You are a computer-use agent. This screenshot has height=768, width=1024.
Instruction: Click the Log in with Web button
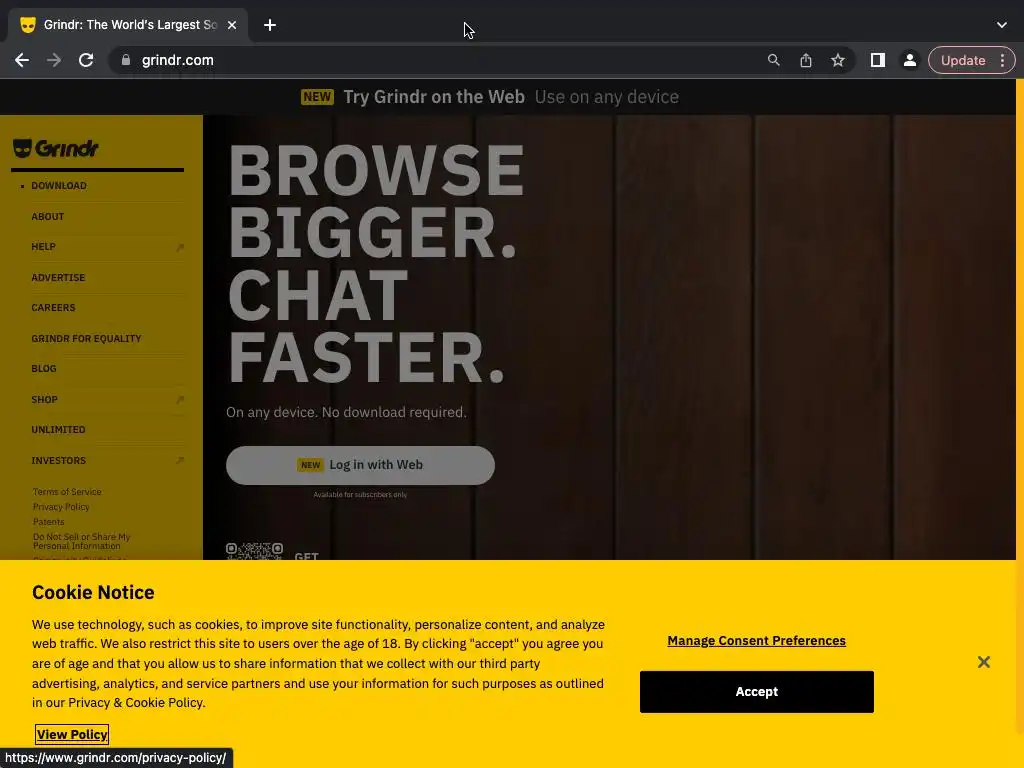pyautogui.click(x=360, y=465)
